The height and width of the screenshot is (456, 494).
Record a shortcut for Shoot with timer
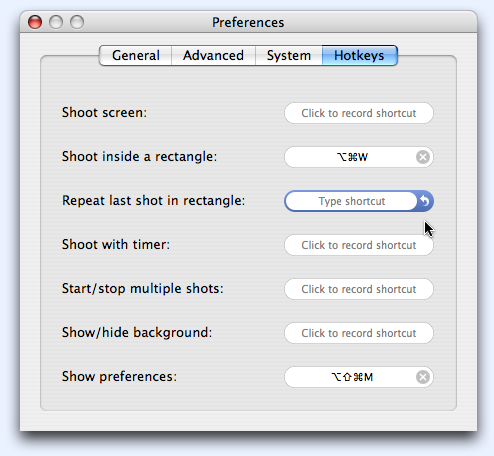[359, 245]
